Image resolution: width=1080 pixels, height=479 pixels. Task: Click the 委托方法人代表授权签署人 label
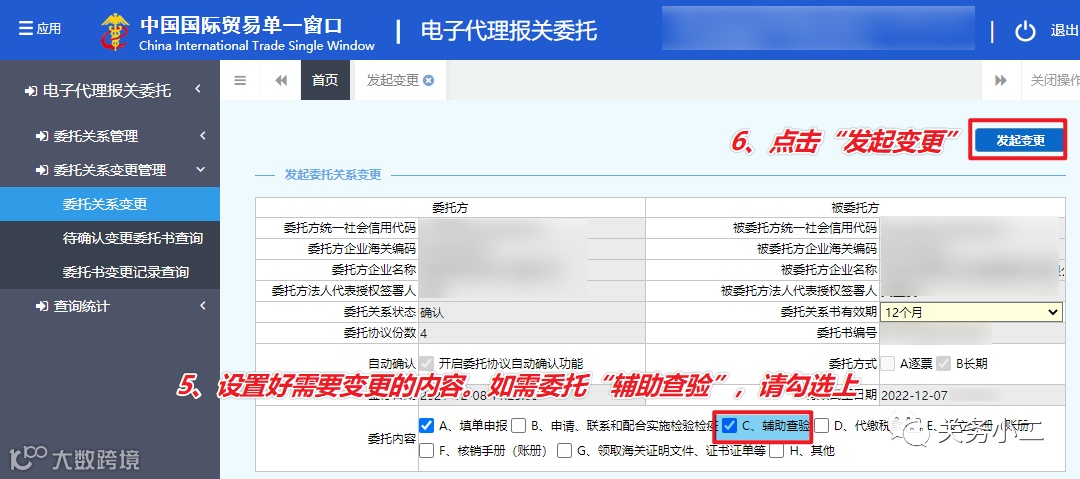[344, 291]
